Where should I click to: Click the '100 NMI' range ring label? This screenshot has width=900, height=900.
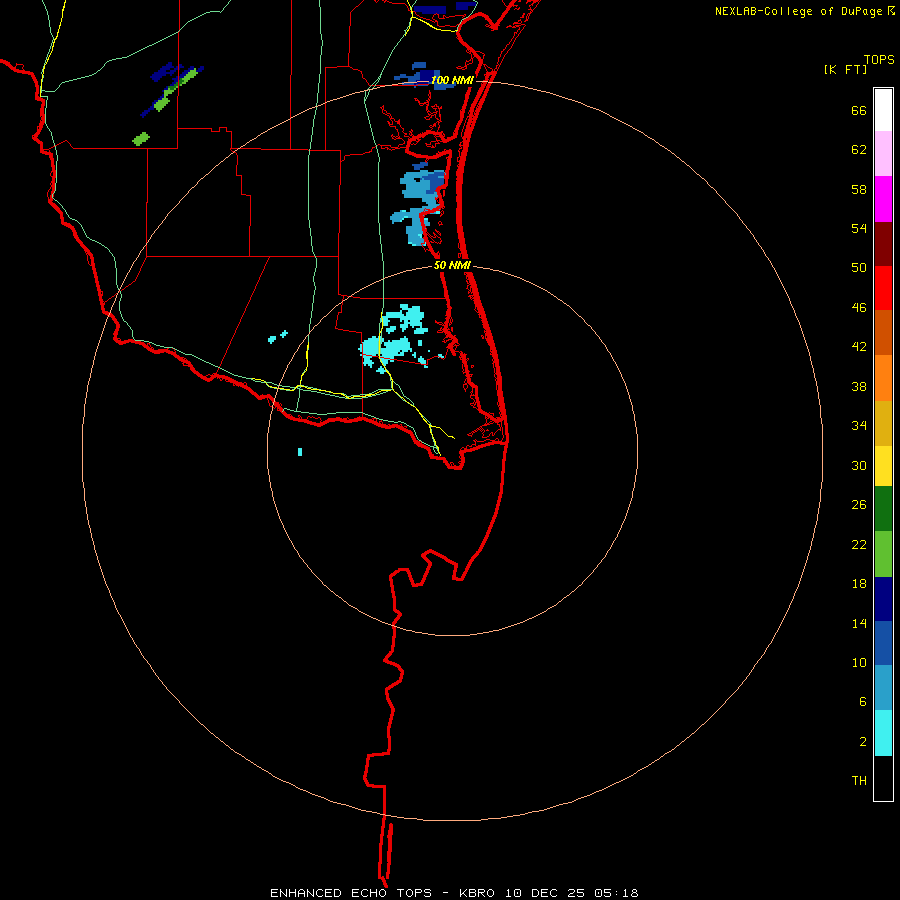pyautogui.click(x=452, y=80)
